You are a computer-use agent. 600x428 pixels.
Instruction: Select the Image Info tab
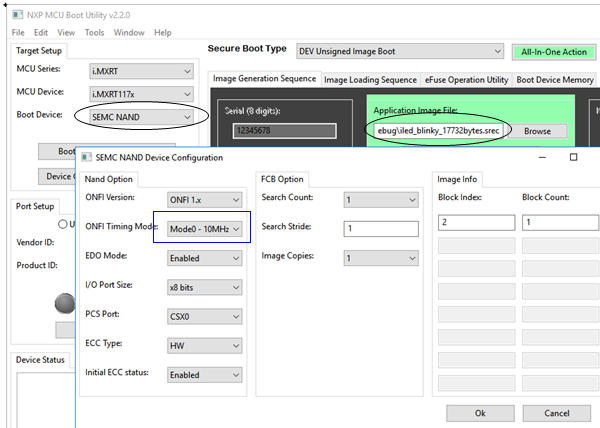tap(457, 179)
